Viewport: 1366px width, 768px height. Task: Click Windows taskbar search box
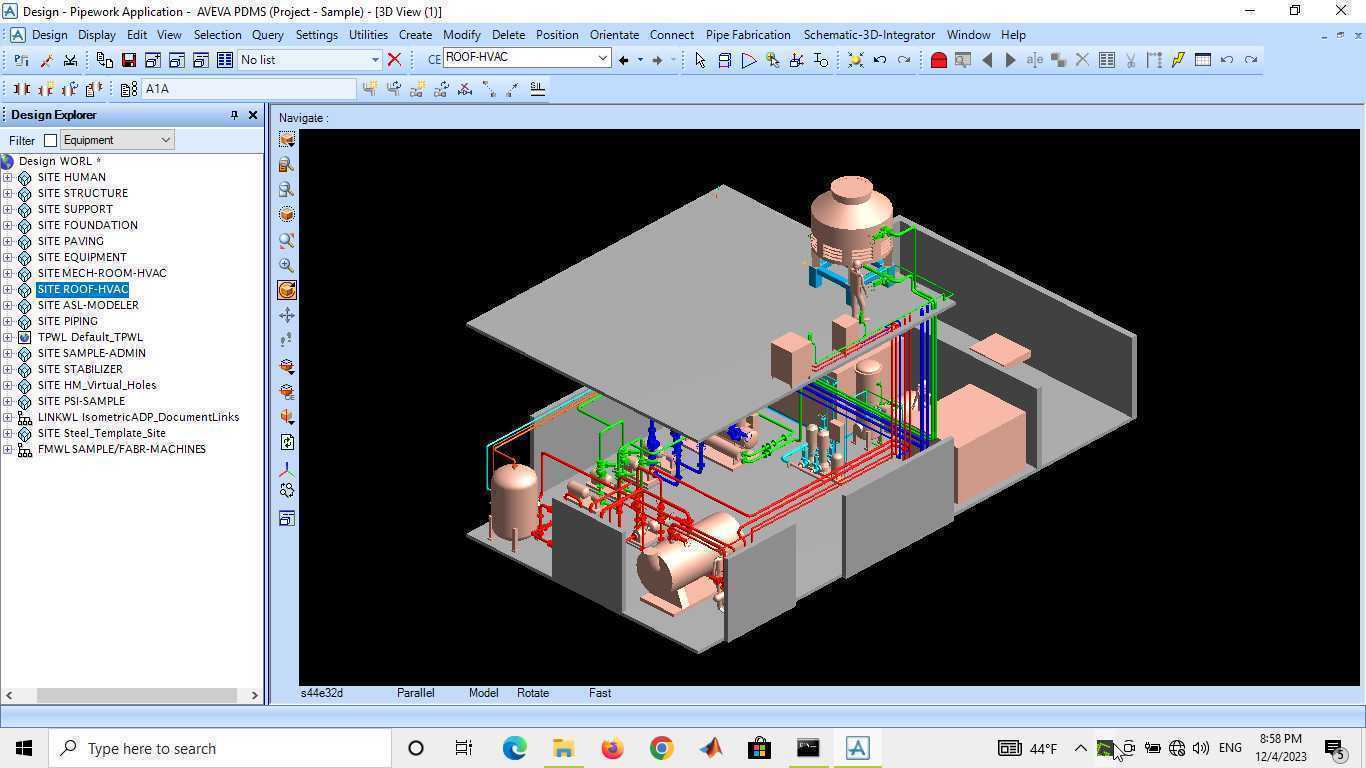pyautogui.click(x=220, y=748)
